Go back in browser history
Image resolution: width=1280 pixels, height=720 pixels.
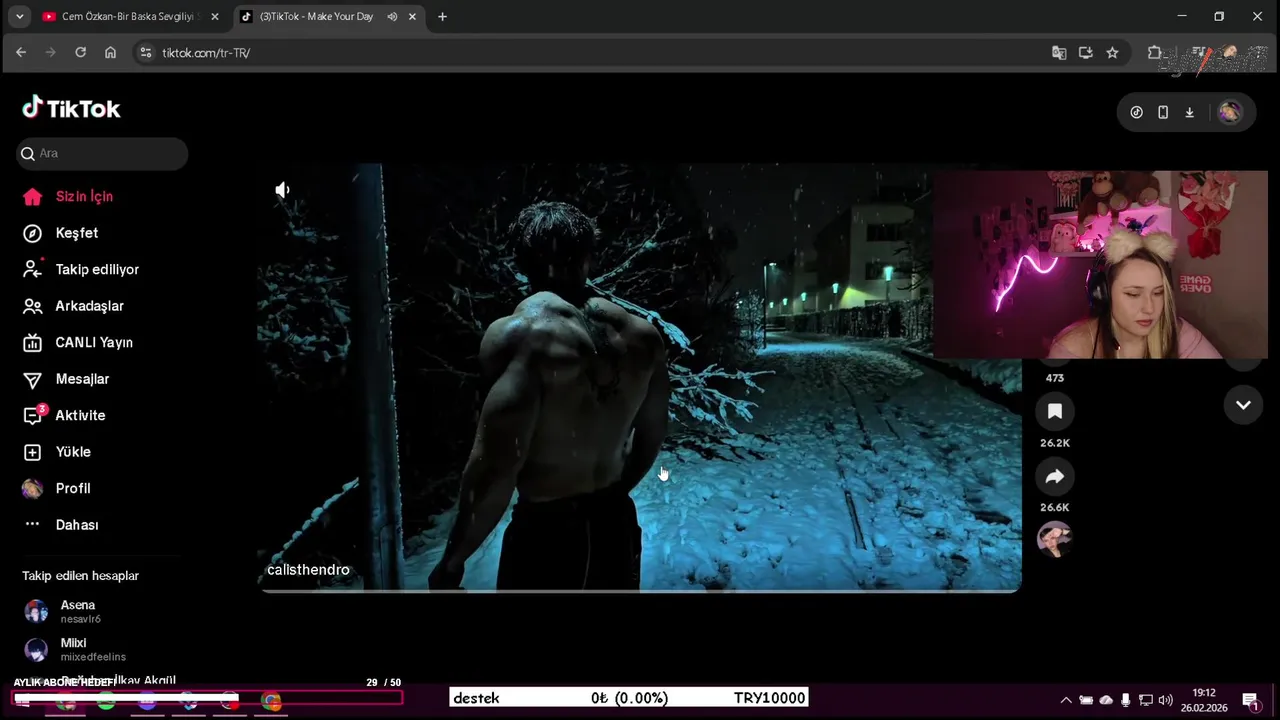21,52
